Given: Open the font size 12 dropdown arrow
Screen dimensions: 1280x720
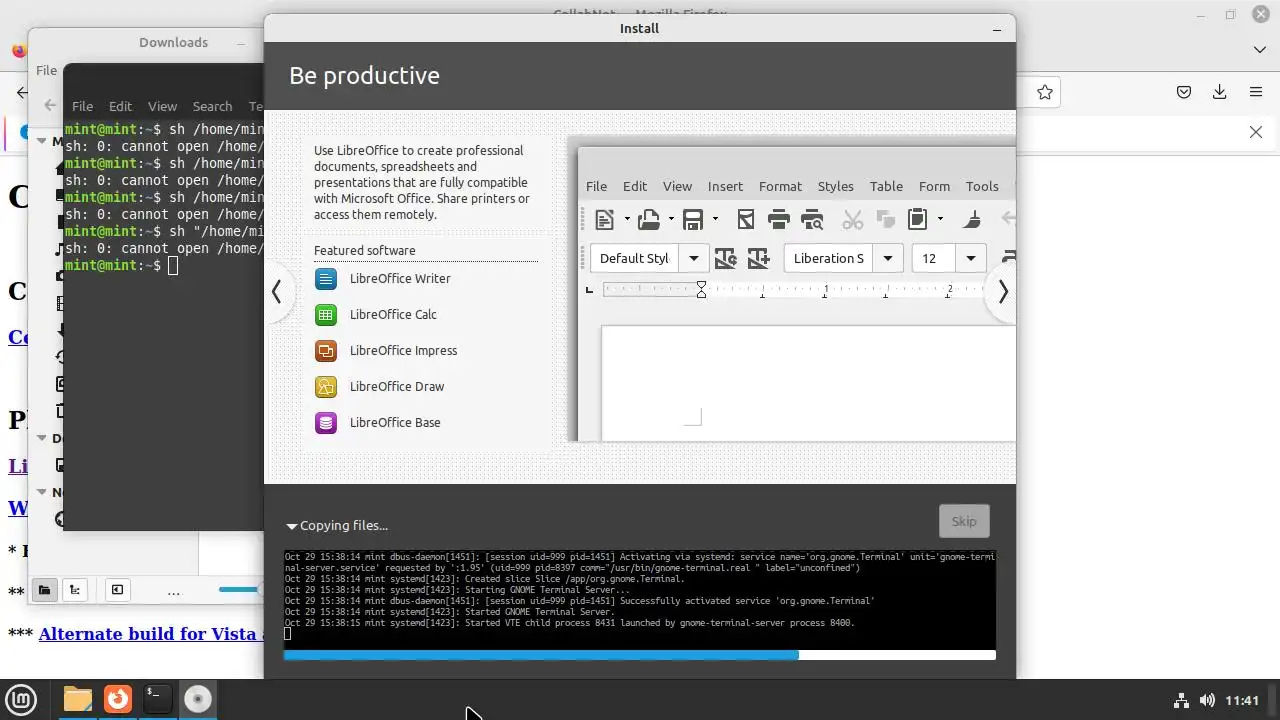Looking at the screenshot, I should pos(971,259).
